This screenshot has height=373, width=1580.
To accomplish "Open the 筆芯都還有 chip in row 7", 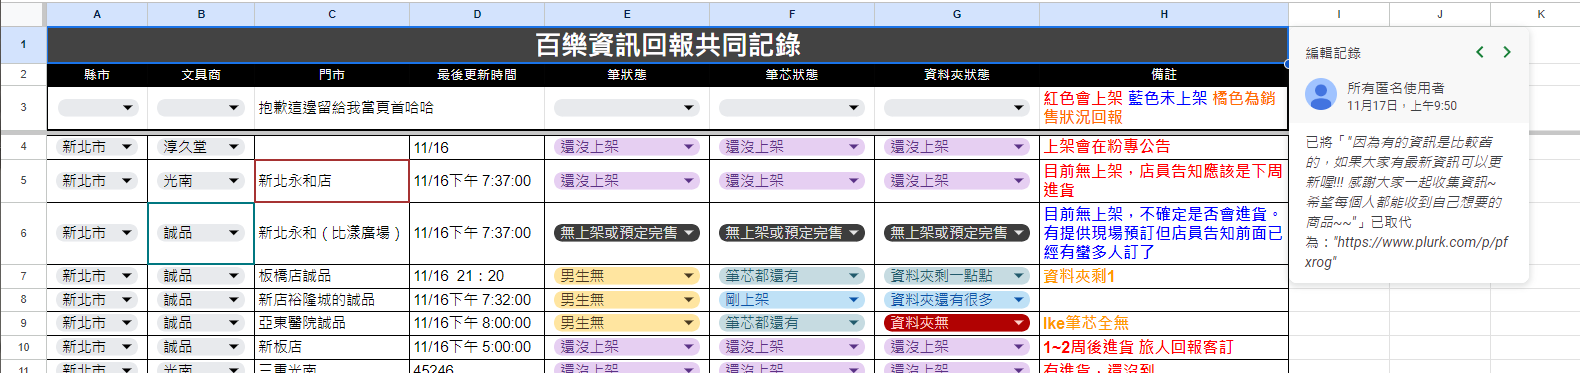I will coord(792,276).
